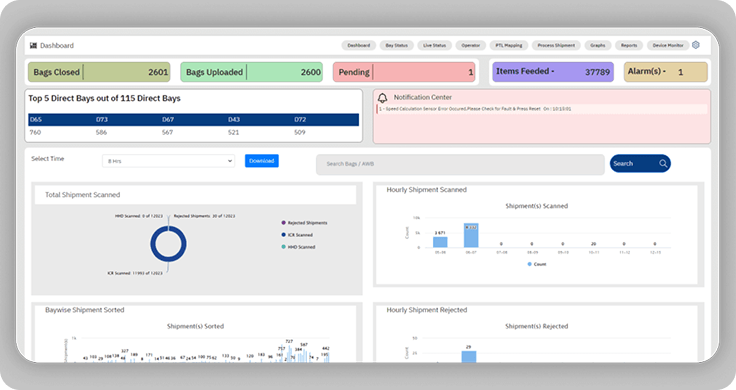Screen dimensions: 736x390
Task: Click the Notification Center bell icon
Action: (383, 98)
